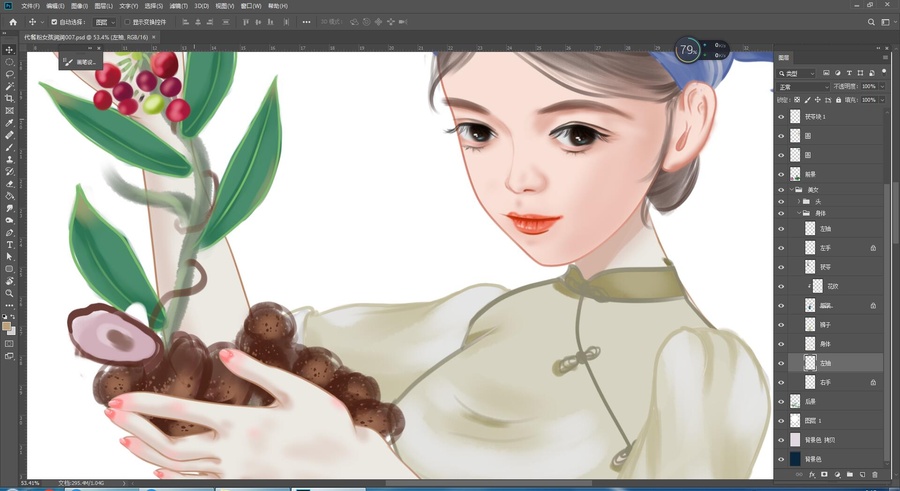Select the Horizontal Type tool
Screen dimensions: 900x491
pyautogui.click(x=9, y=245)
